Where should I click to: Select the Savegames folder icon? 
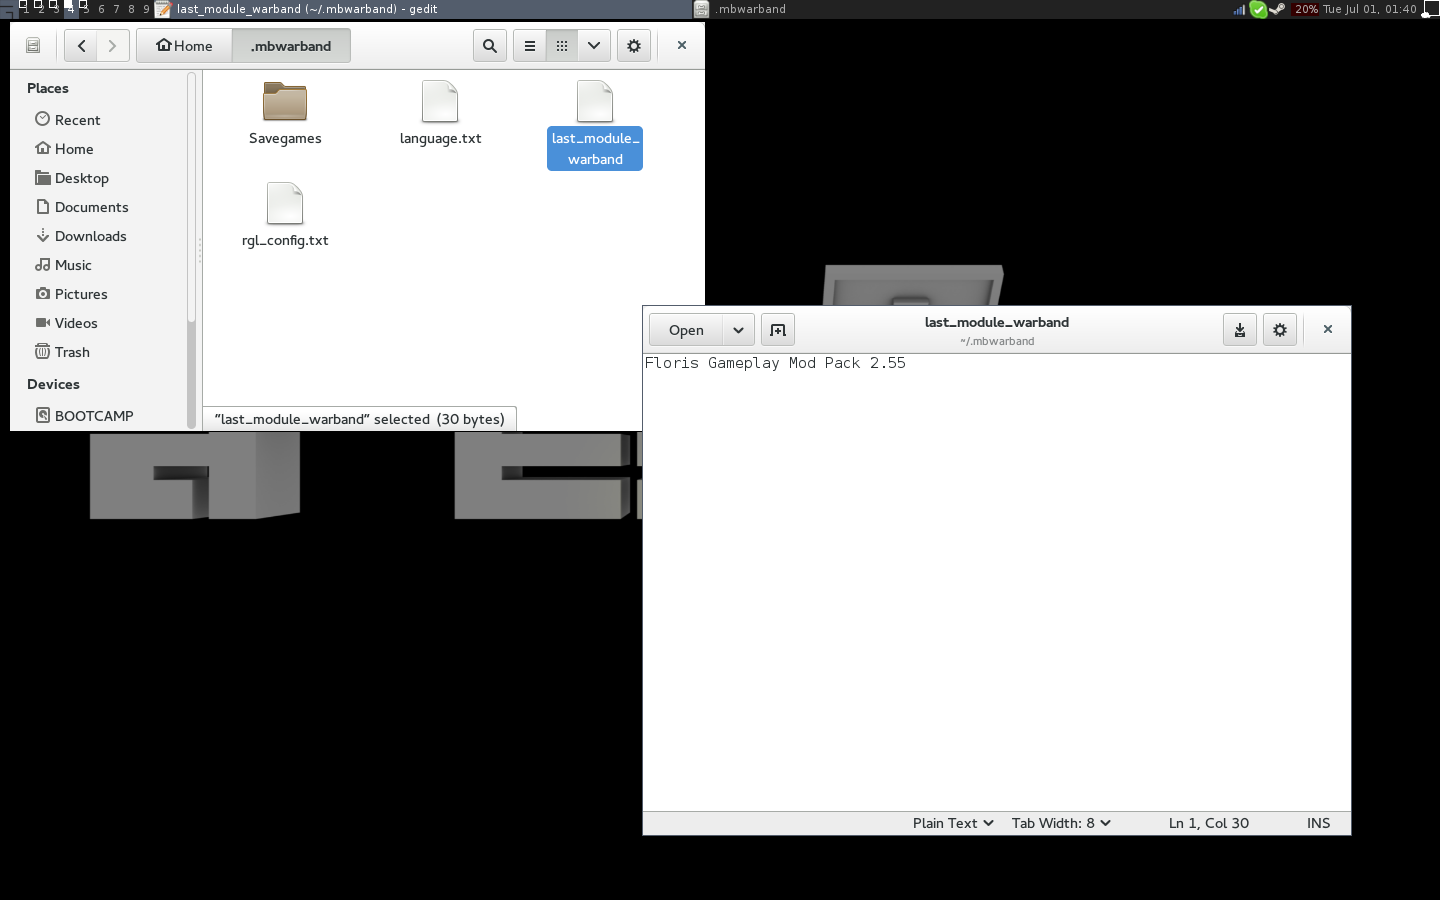[x=285, y=101]
